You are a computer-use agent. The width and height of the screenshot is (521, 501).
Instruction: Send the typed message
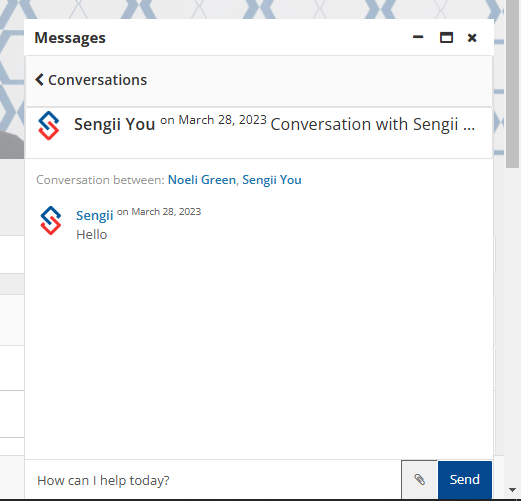point(465,480)
